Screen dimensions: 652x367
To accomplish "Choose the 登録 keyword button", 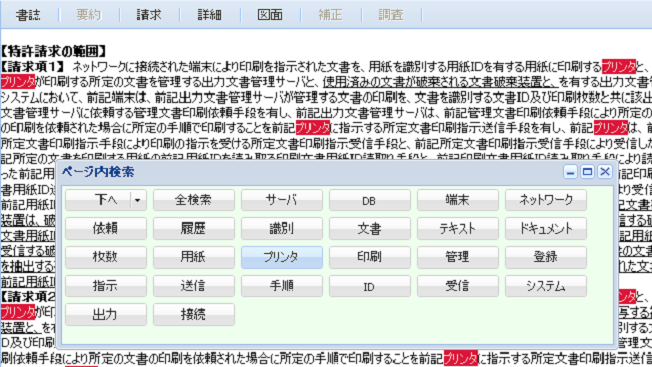I will click(x=546, y=257).
